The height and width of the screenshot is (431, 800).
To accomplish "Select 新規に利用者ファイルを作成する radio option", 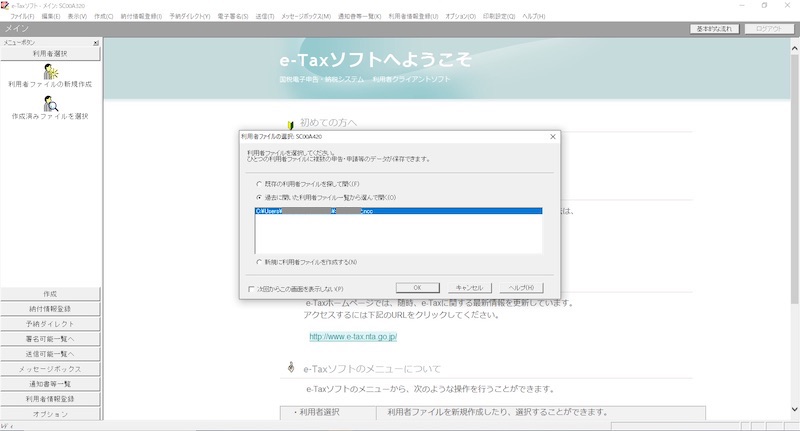I will tap(259, 262).
